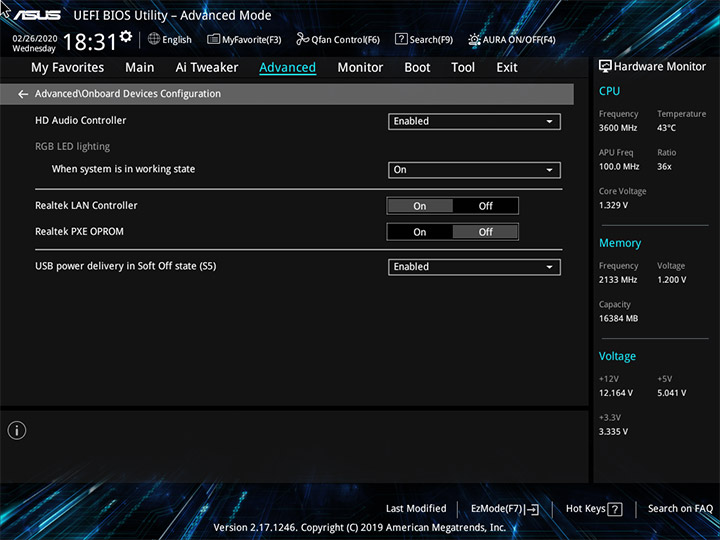Click the Qfan Control fan icon
Image resolution: width=720 pixels, height=540 pixels.
click(x=303, y=39)
